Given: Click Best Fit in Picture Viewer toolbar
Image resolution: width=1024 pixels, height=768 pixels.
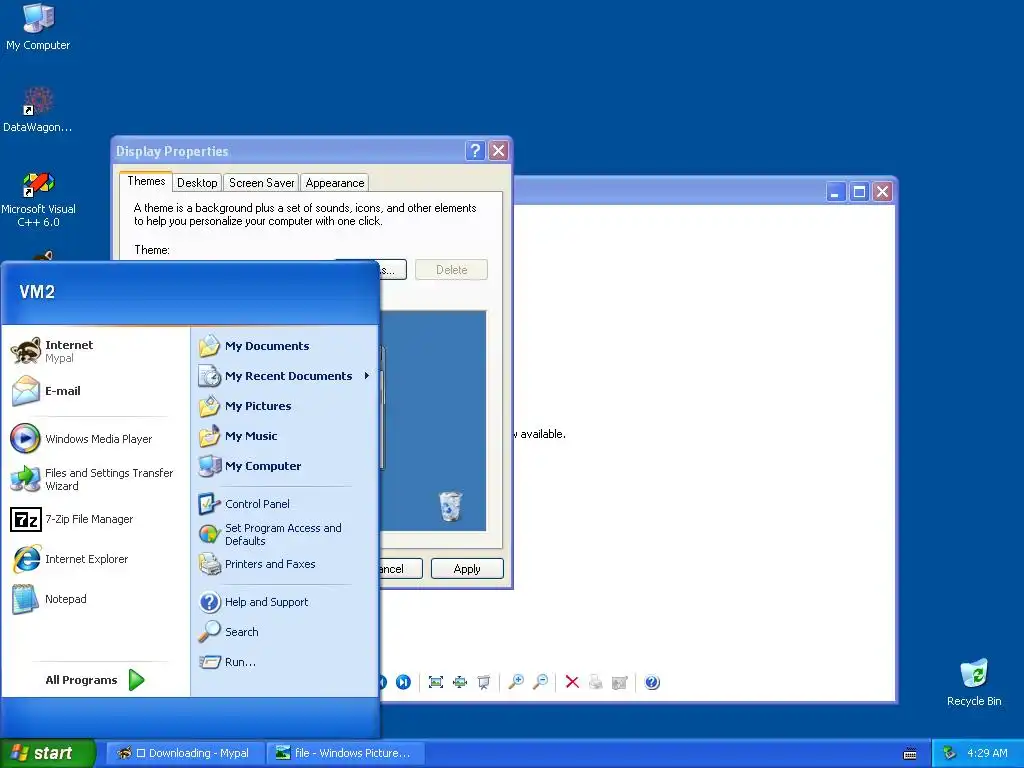Looking at the screenshot, I should 436,682.
